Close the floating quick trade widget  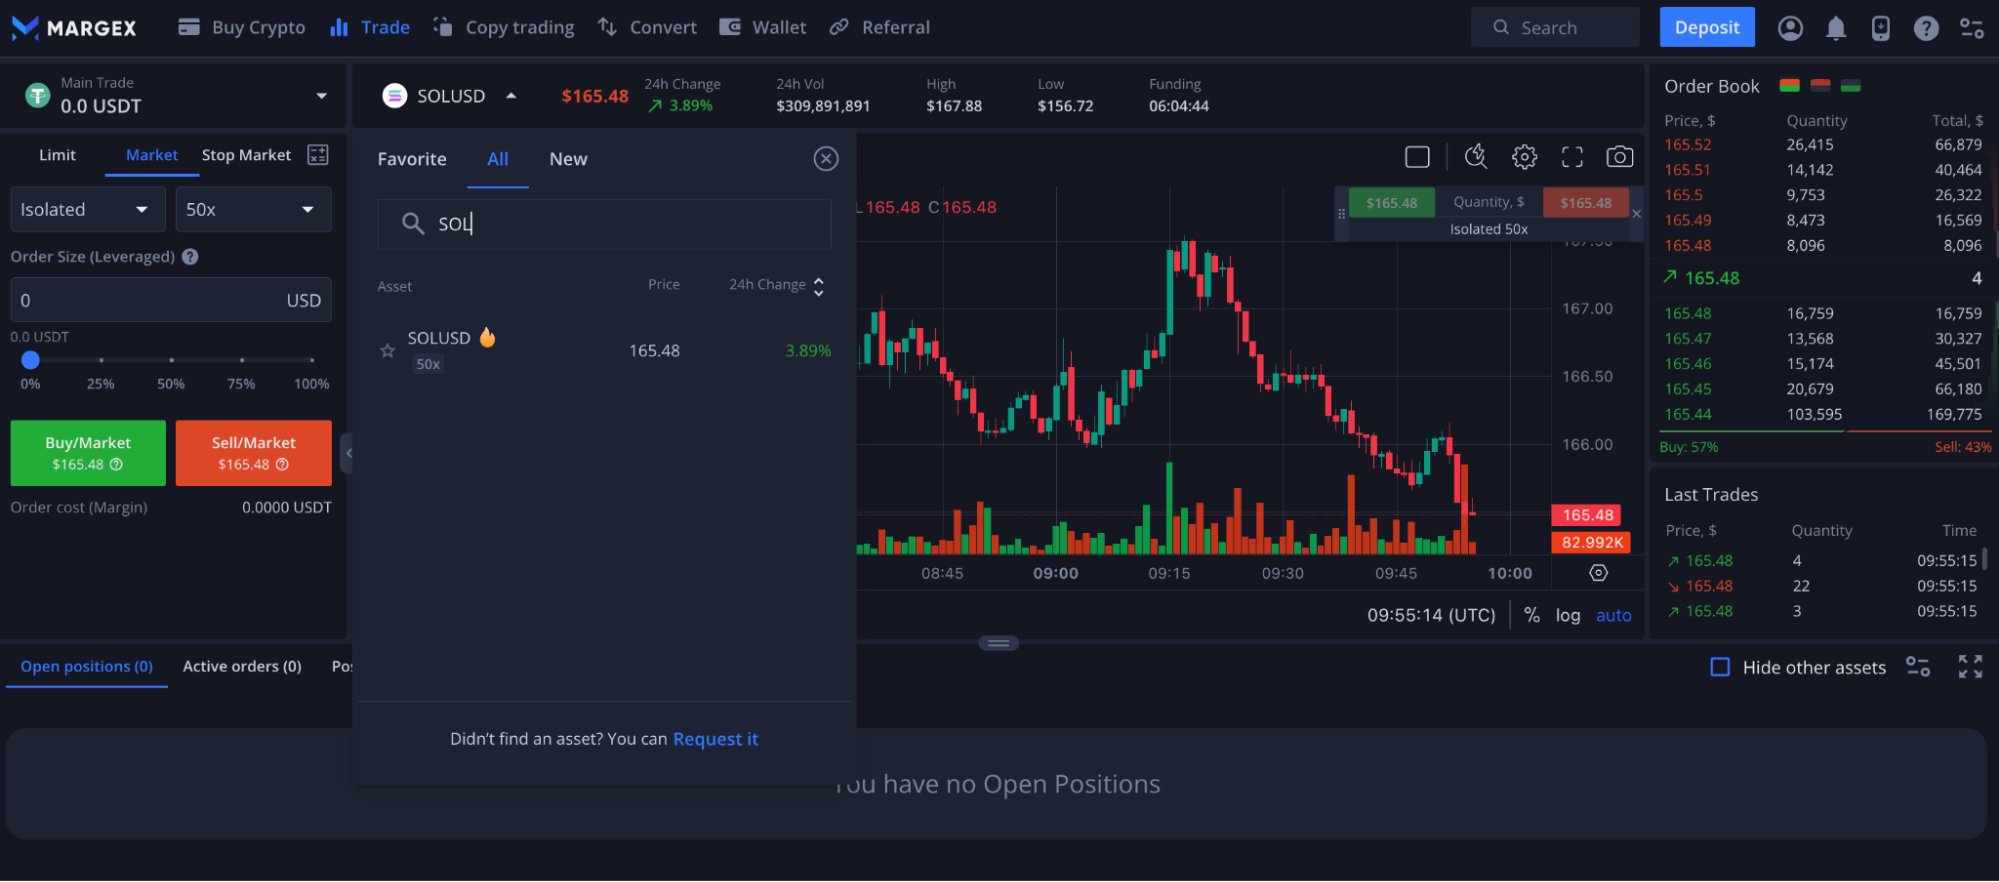[x=1636, y=214]
